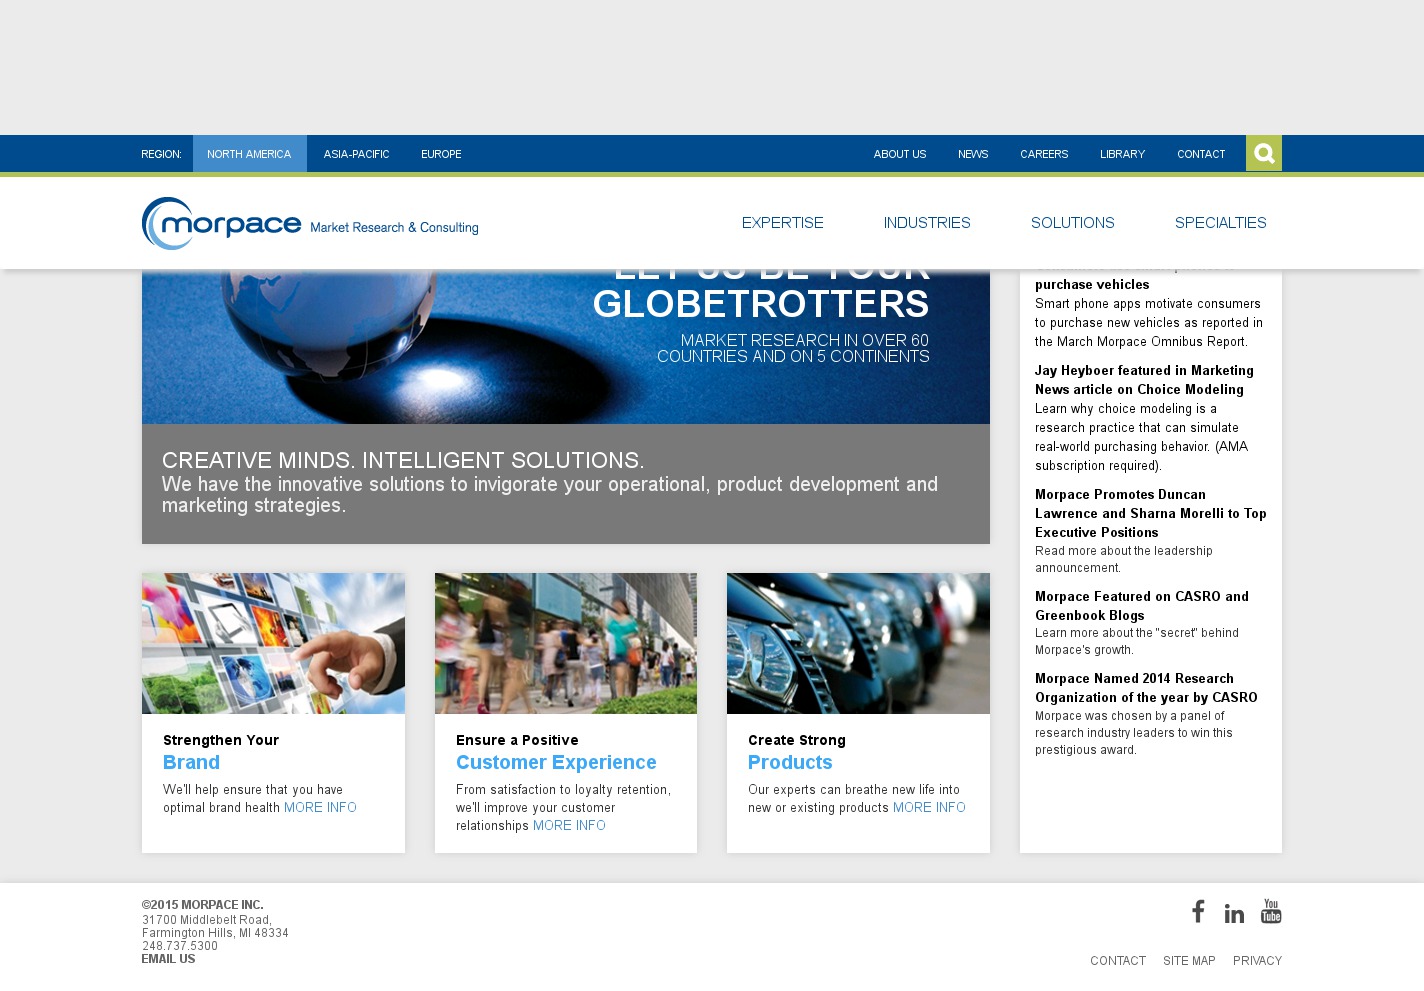Click MORE INFO under Brand

click(x=320, y=808)
